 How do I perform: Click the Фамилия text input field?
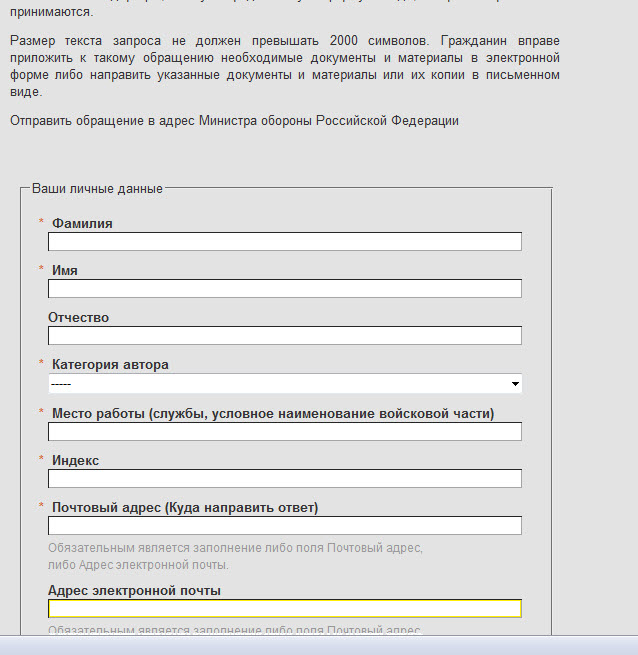click(x=284, y=242)
